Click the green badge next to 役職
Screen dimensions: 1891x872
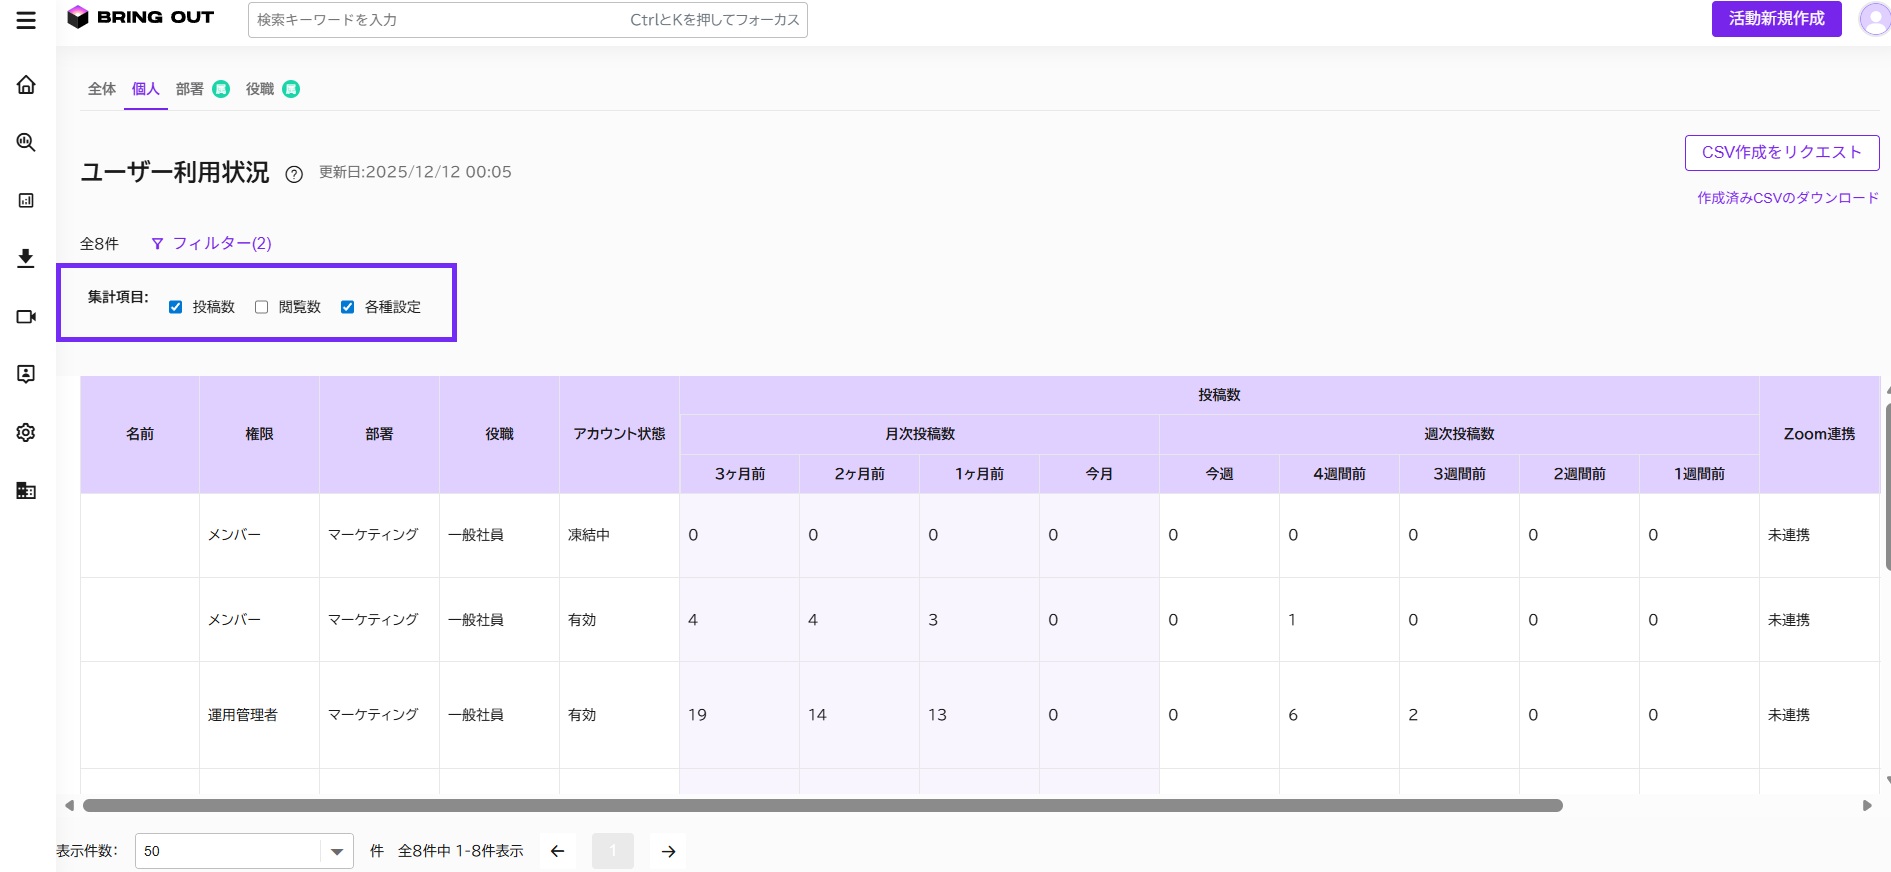pos(291,89)
